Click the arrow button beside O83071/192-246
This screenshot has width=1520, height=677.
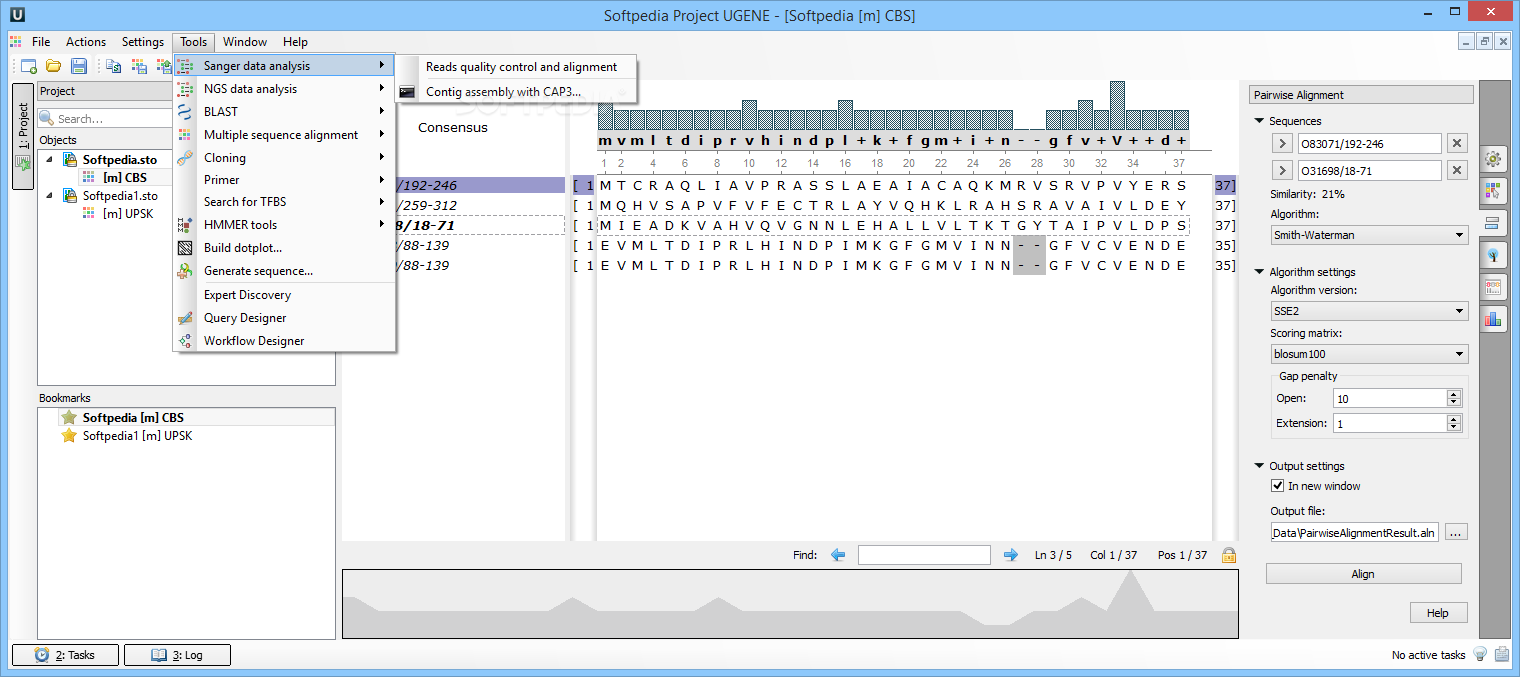pyautogui.click(x=1281, y=144)
